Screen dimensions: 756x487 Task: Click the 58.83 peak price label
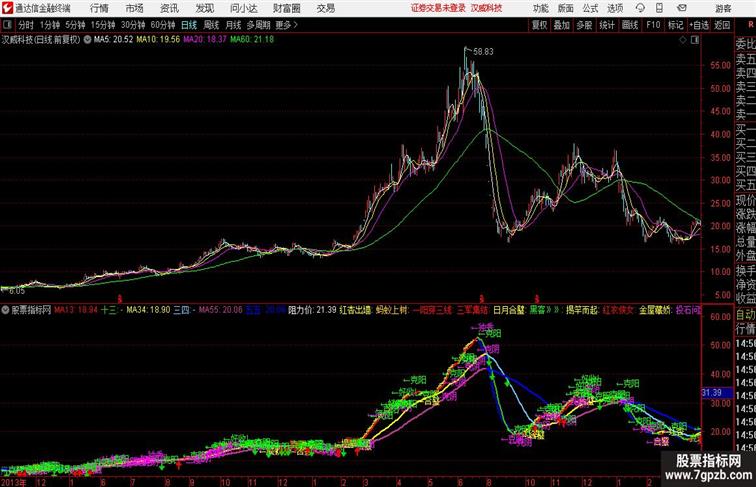click(x=483, y=52)
